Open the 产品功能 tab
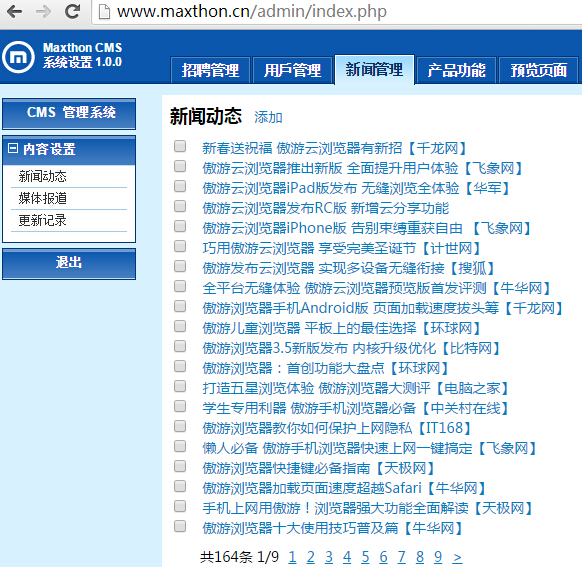Image resolution: width=582 pixels, height=567 pixels. 456,70
